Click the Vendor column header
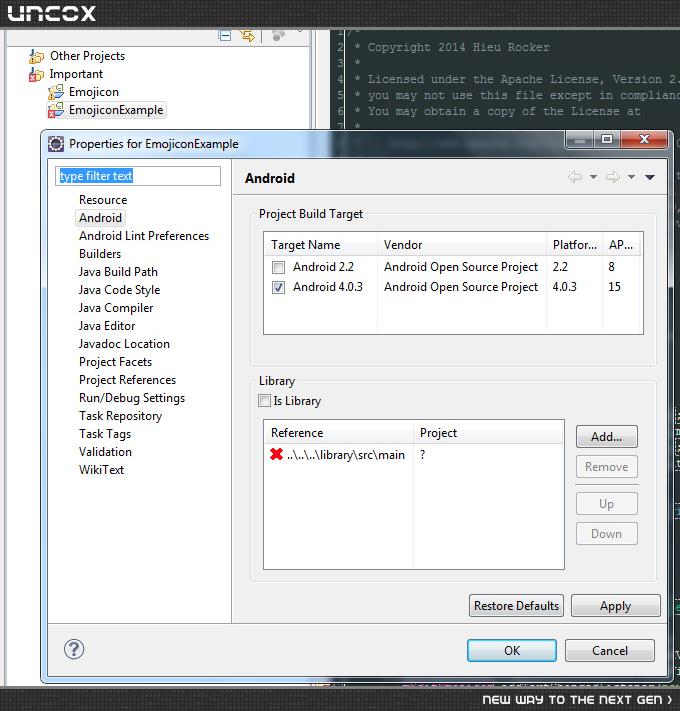 tap(462, 245)
